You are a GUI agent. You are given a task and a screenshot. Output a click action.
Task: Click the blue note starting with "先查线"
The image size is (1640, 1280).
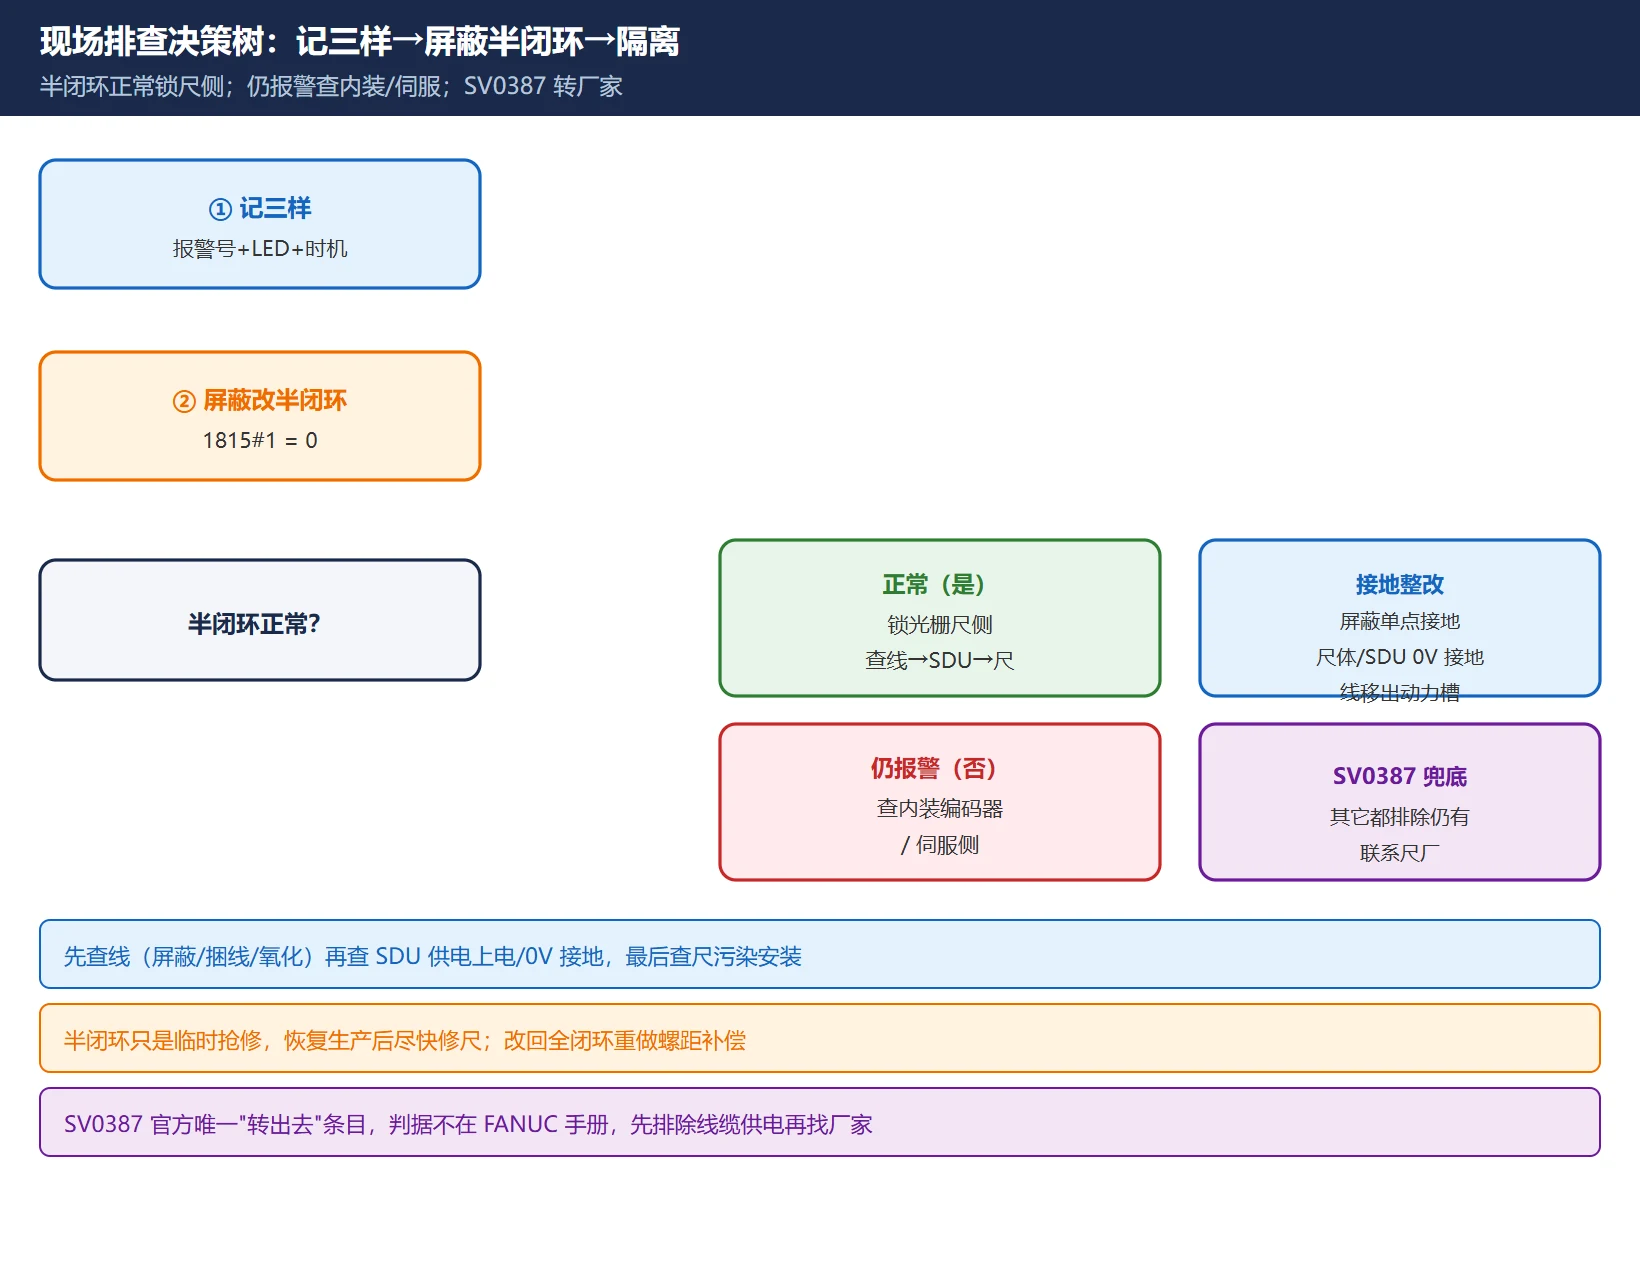click(x=820, y=954)
